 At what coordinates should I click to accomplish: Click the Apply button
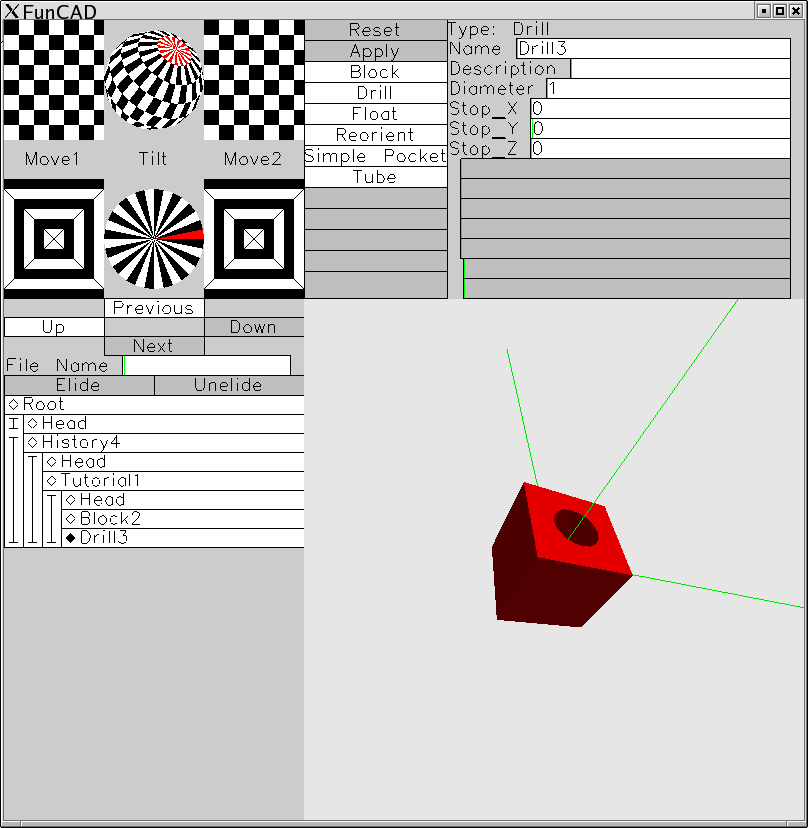coord(376,51)
